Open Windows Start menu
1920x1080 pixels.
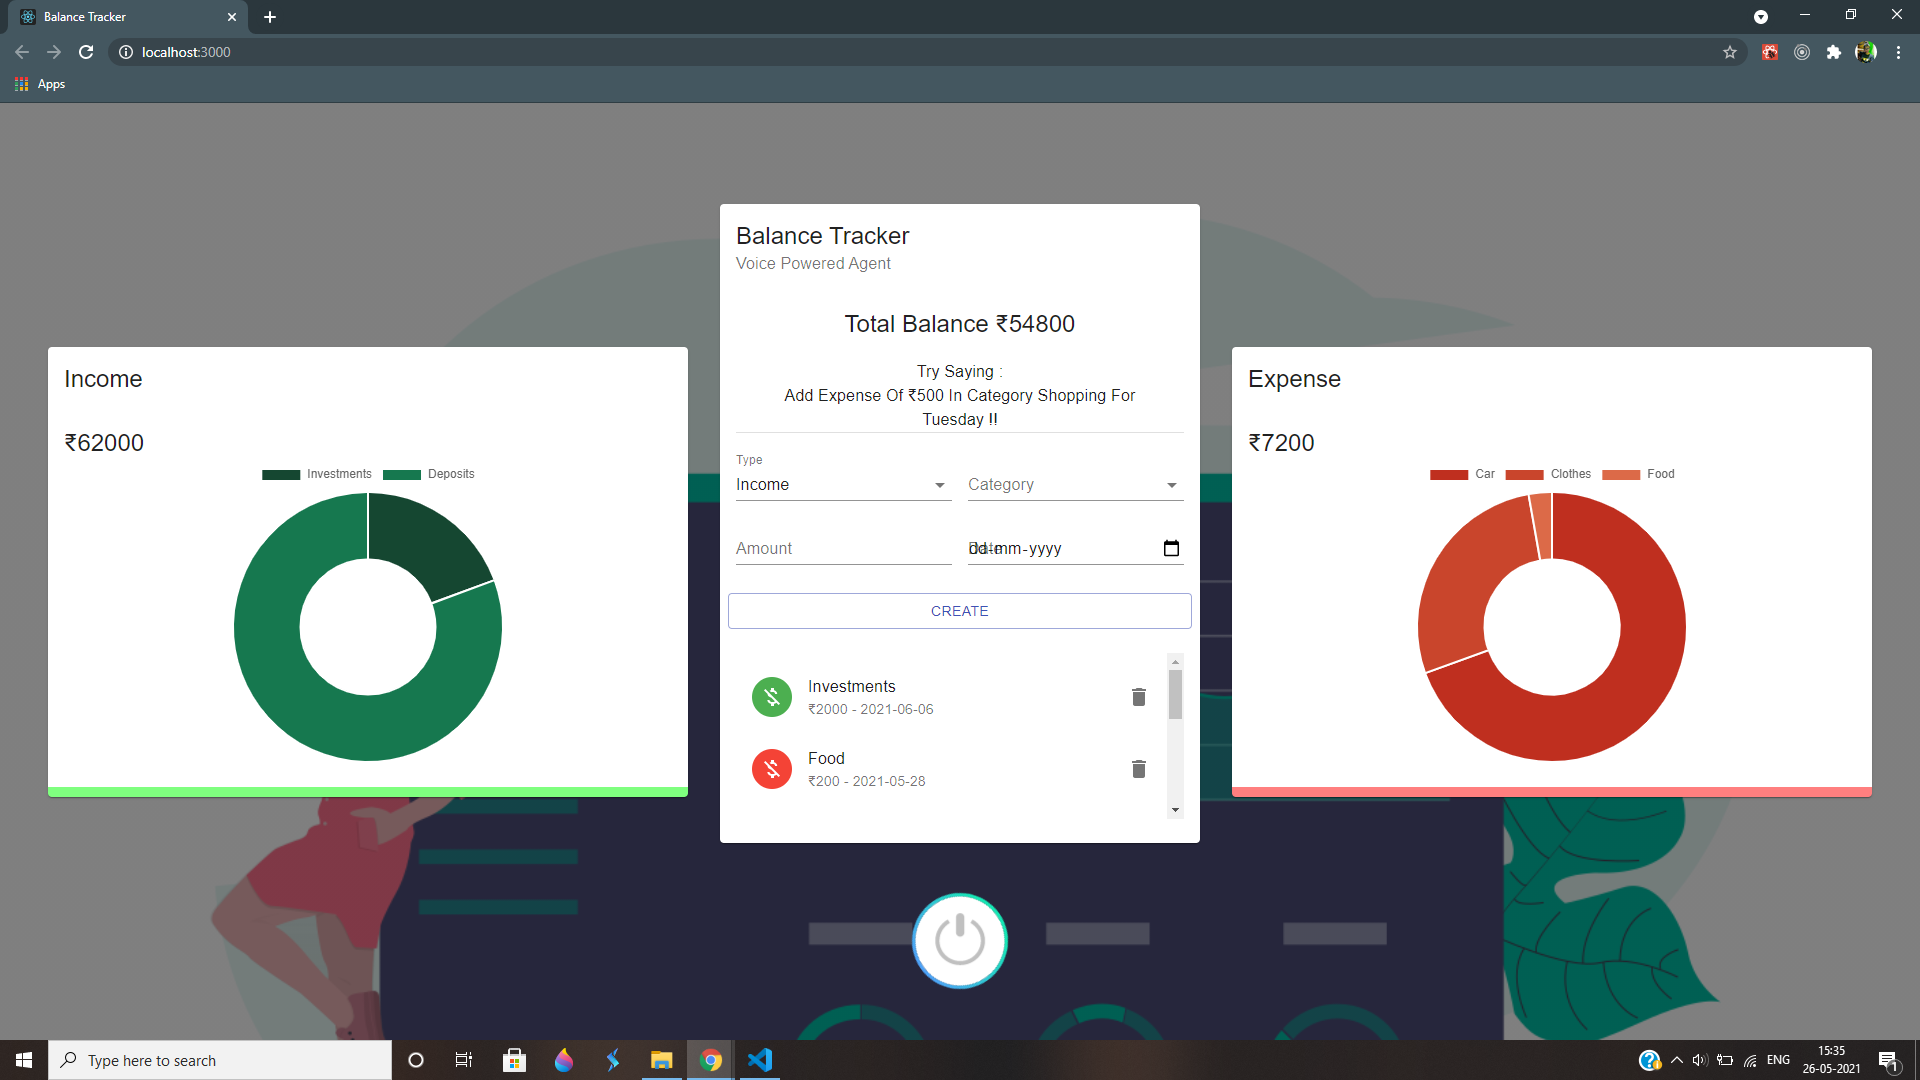(x=24, y=1060)
